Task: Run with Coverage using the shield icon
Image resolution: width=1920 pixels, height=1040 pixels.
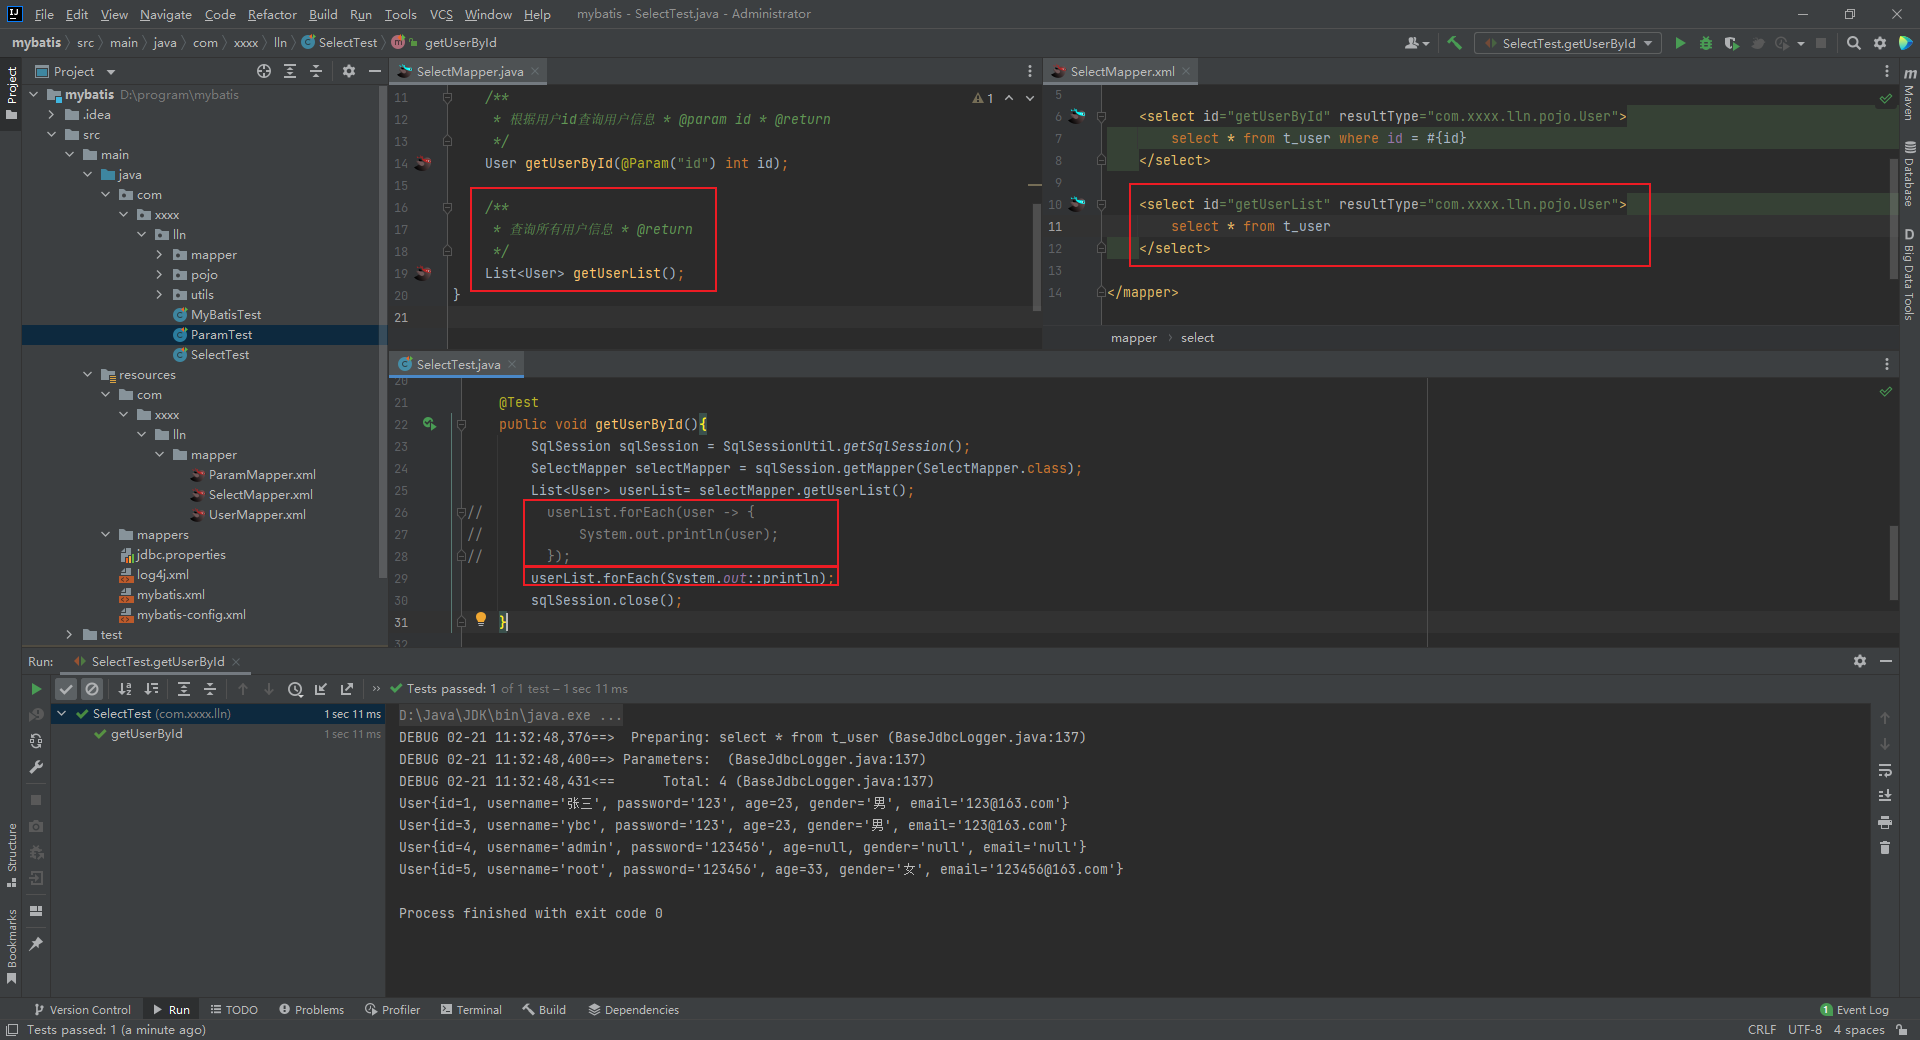Action: [x=1731, y=43]
